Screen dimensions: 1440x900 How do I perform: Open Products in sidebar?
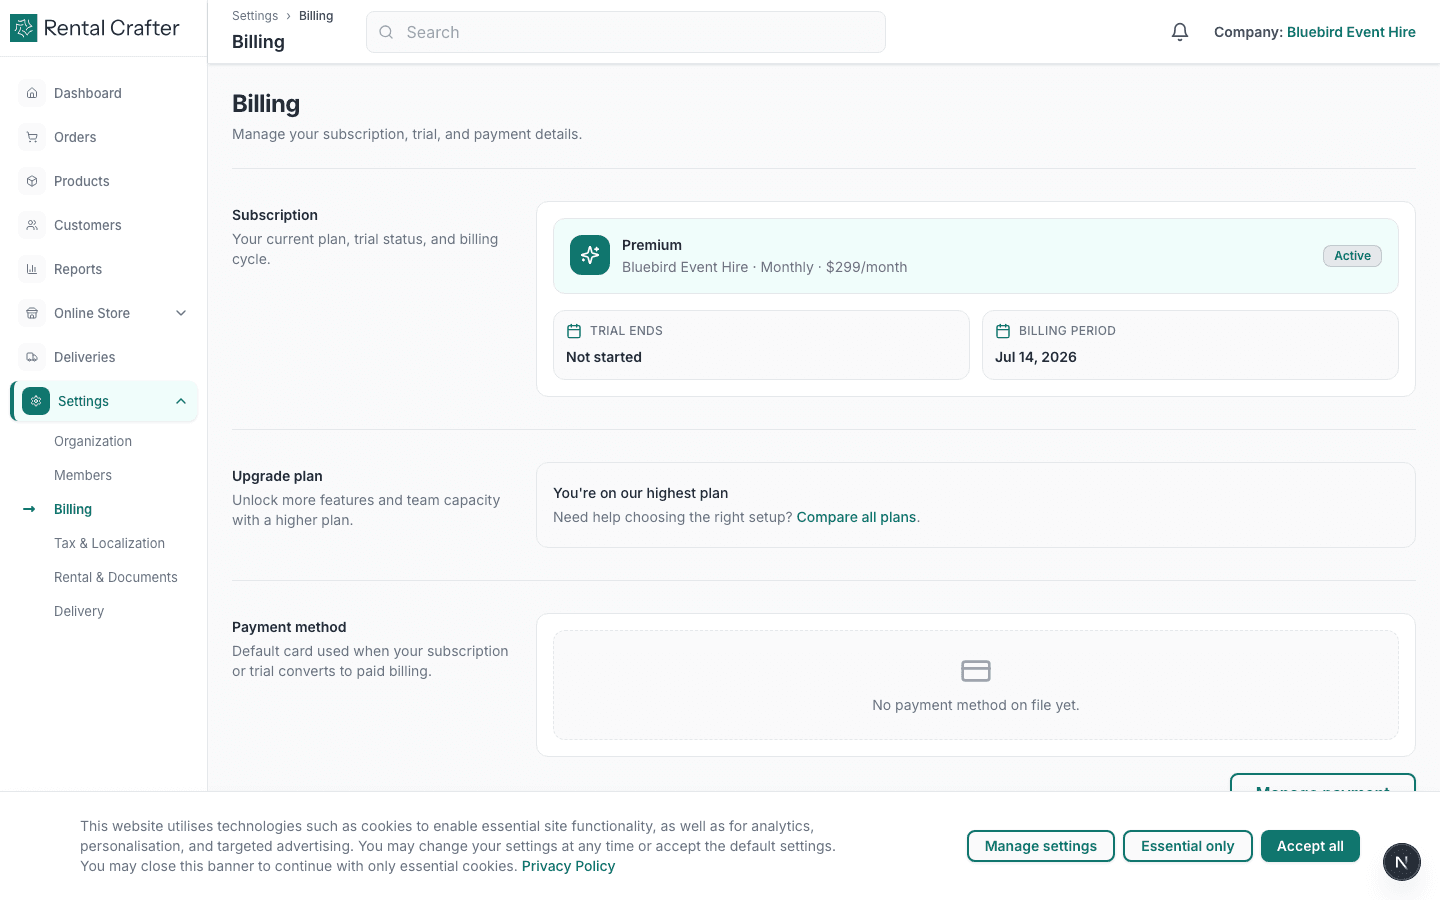pyautogui.click(x=104, y=181)
